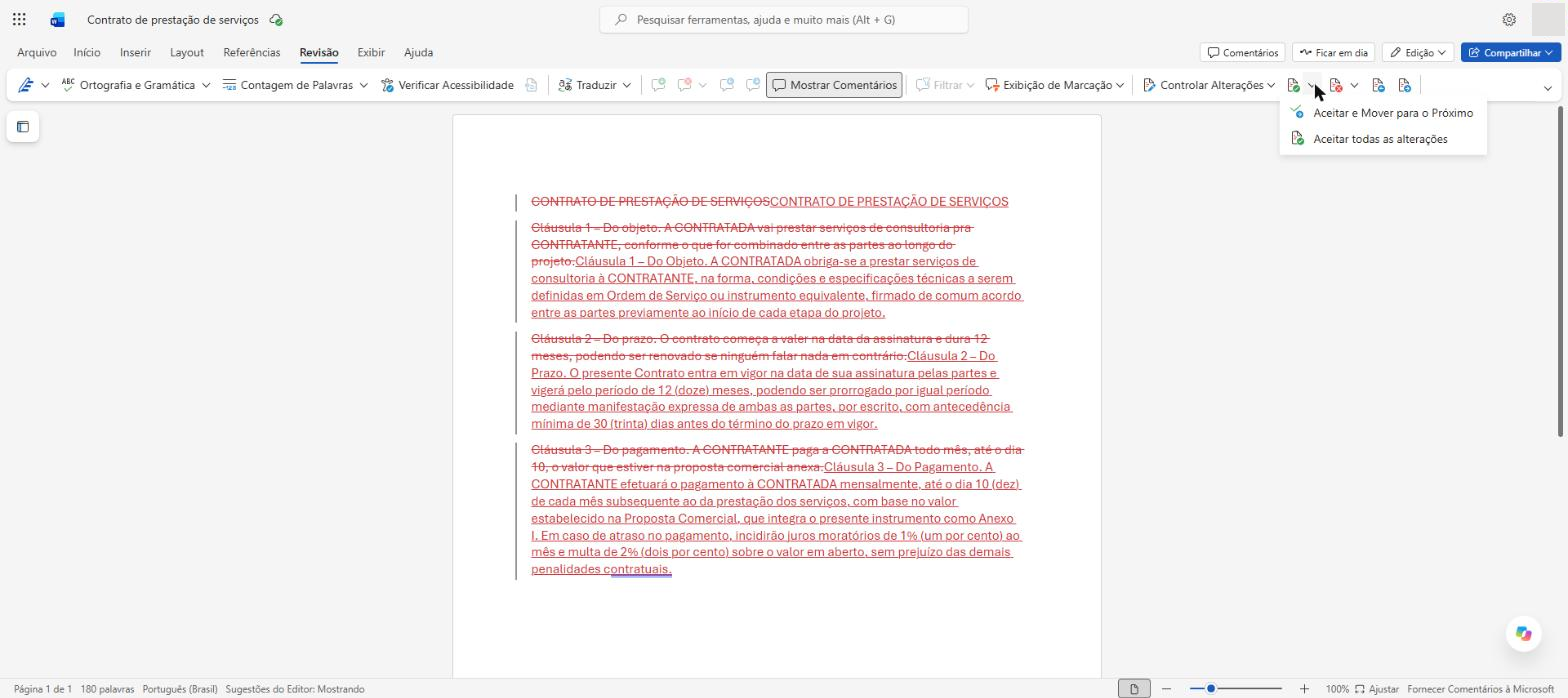Click Verificar Acessibilidade
The height and width of the screenshot is (698, 1568).
click(447, 85)
